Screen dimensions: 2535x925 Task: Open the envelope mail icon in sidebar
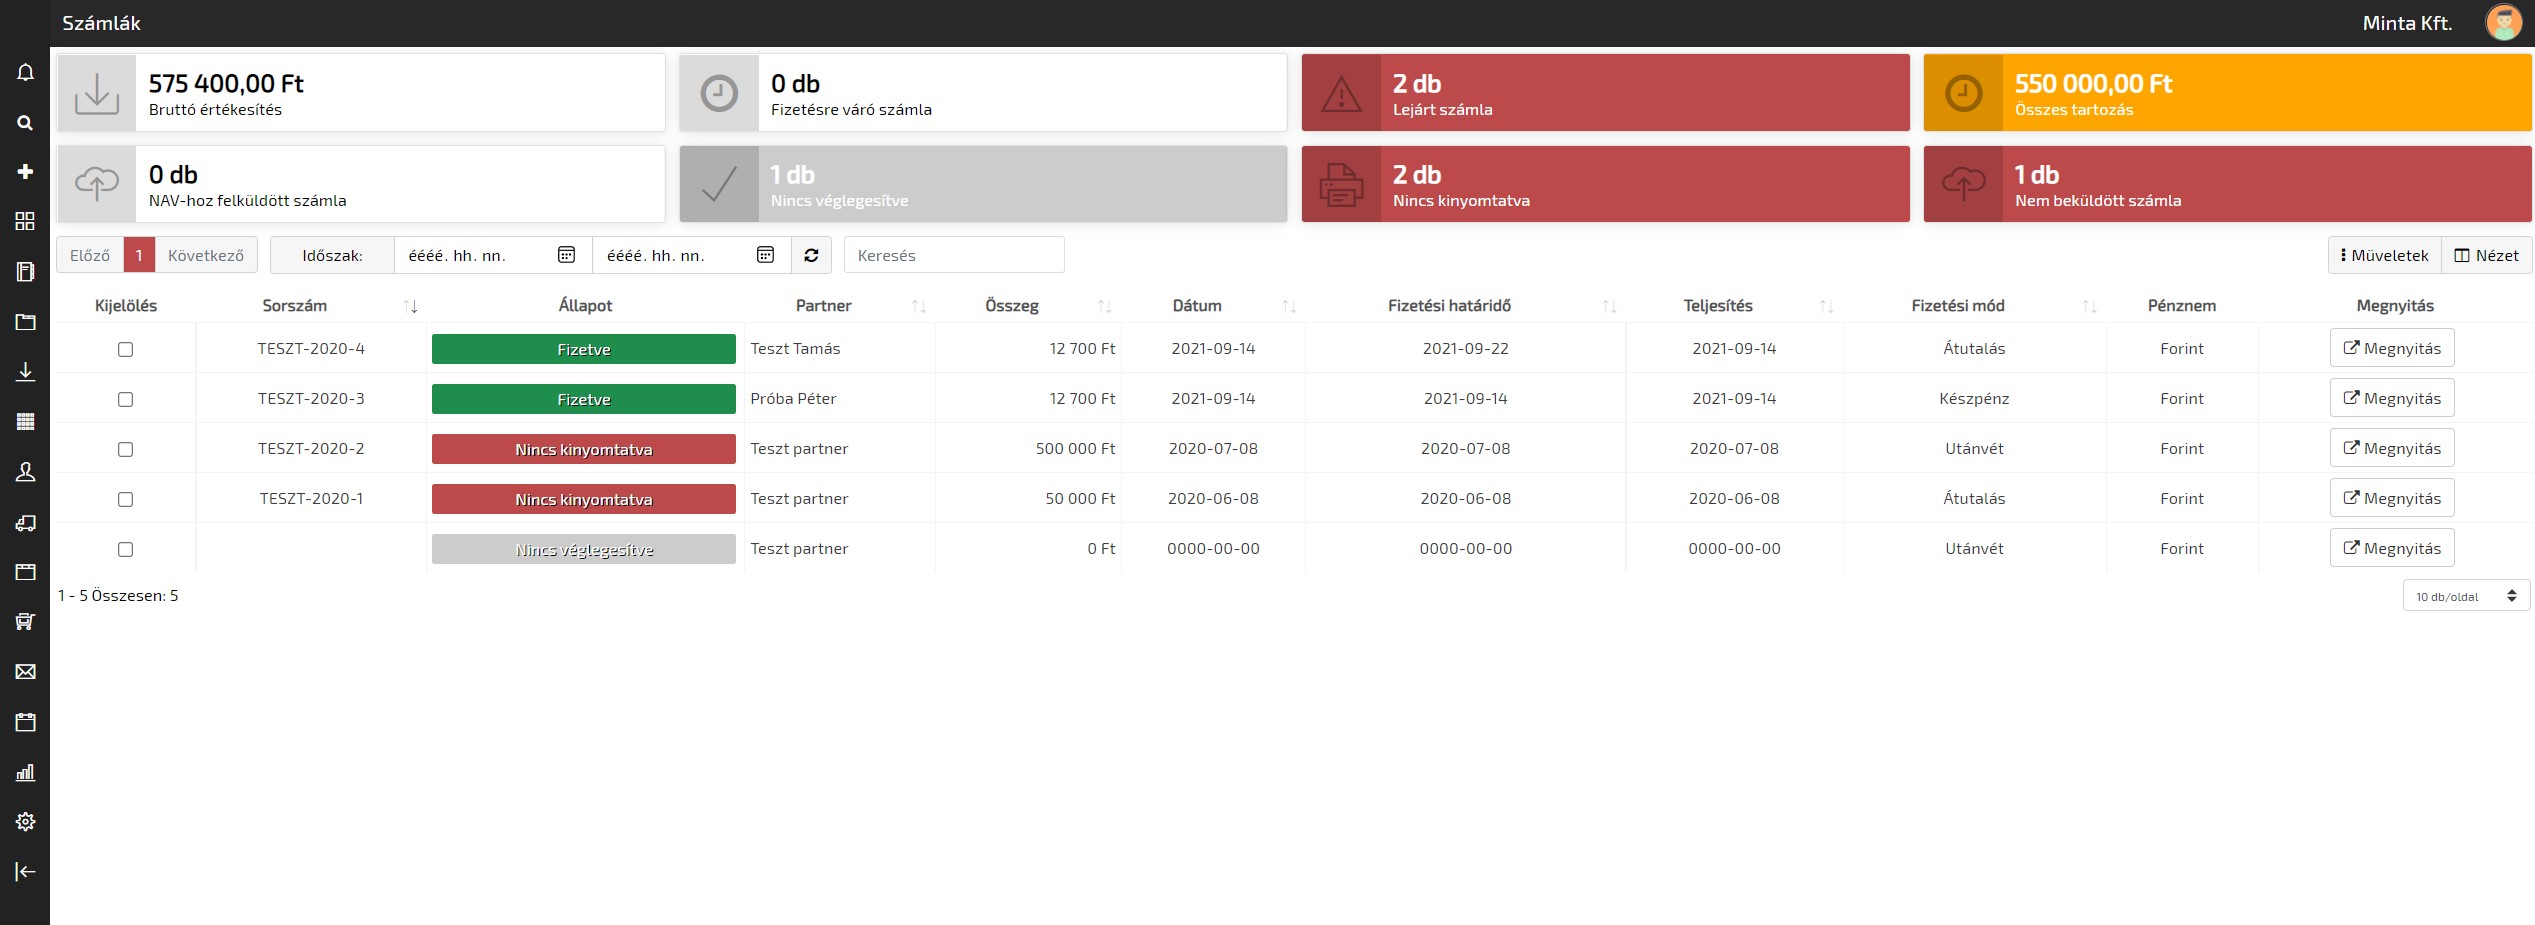click(x=25, y=672)
